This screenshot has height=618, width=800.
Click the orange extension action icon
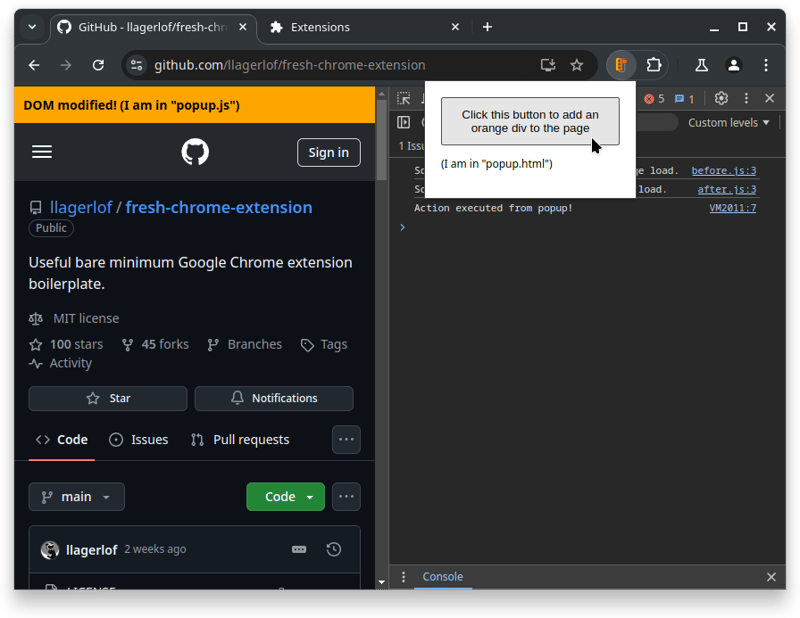(x=621, y=65)
